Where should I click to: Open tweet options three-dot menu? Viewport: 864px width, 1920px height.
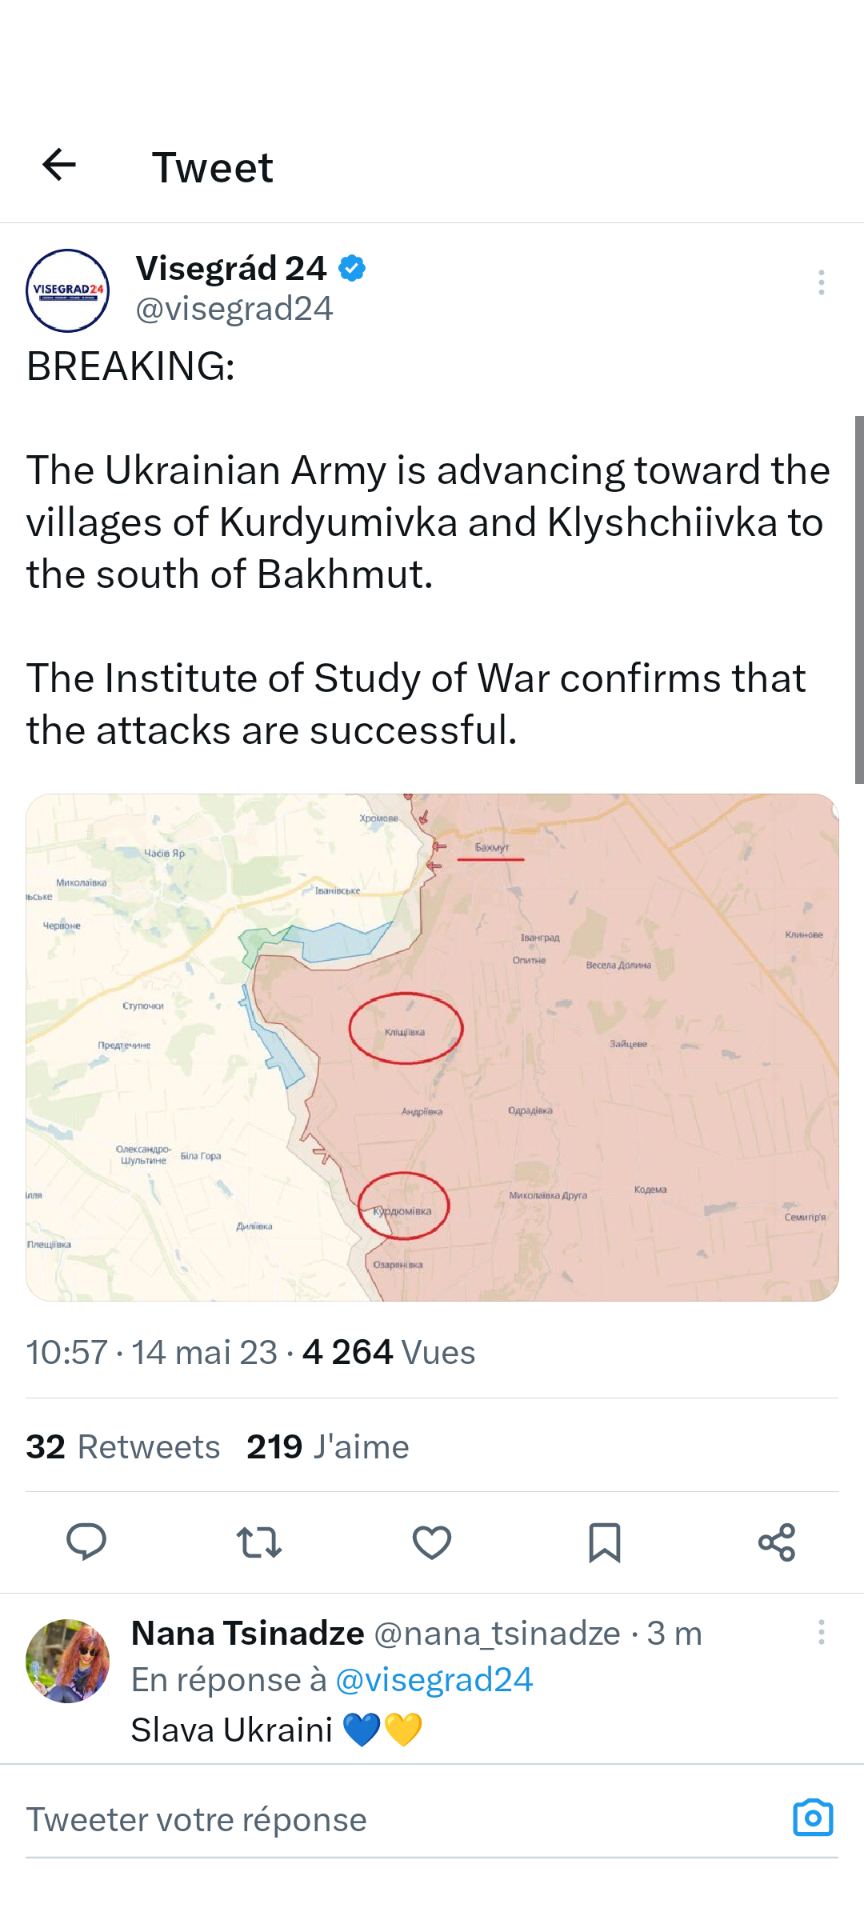821,282
